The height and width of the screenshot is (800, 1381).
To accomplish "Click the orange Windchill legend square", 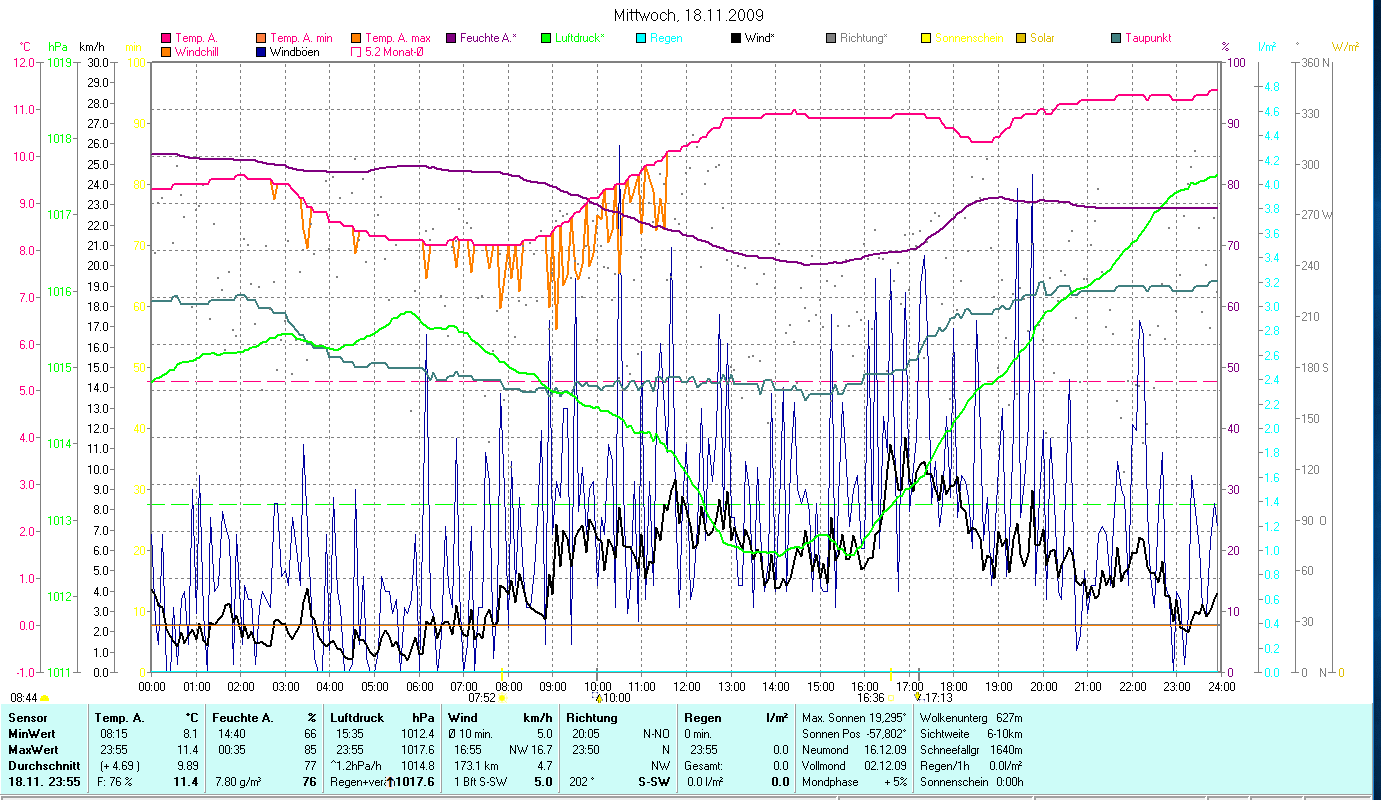I will (166, 51).
